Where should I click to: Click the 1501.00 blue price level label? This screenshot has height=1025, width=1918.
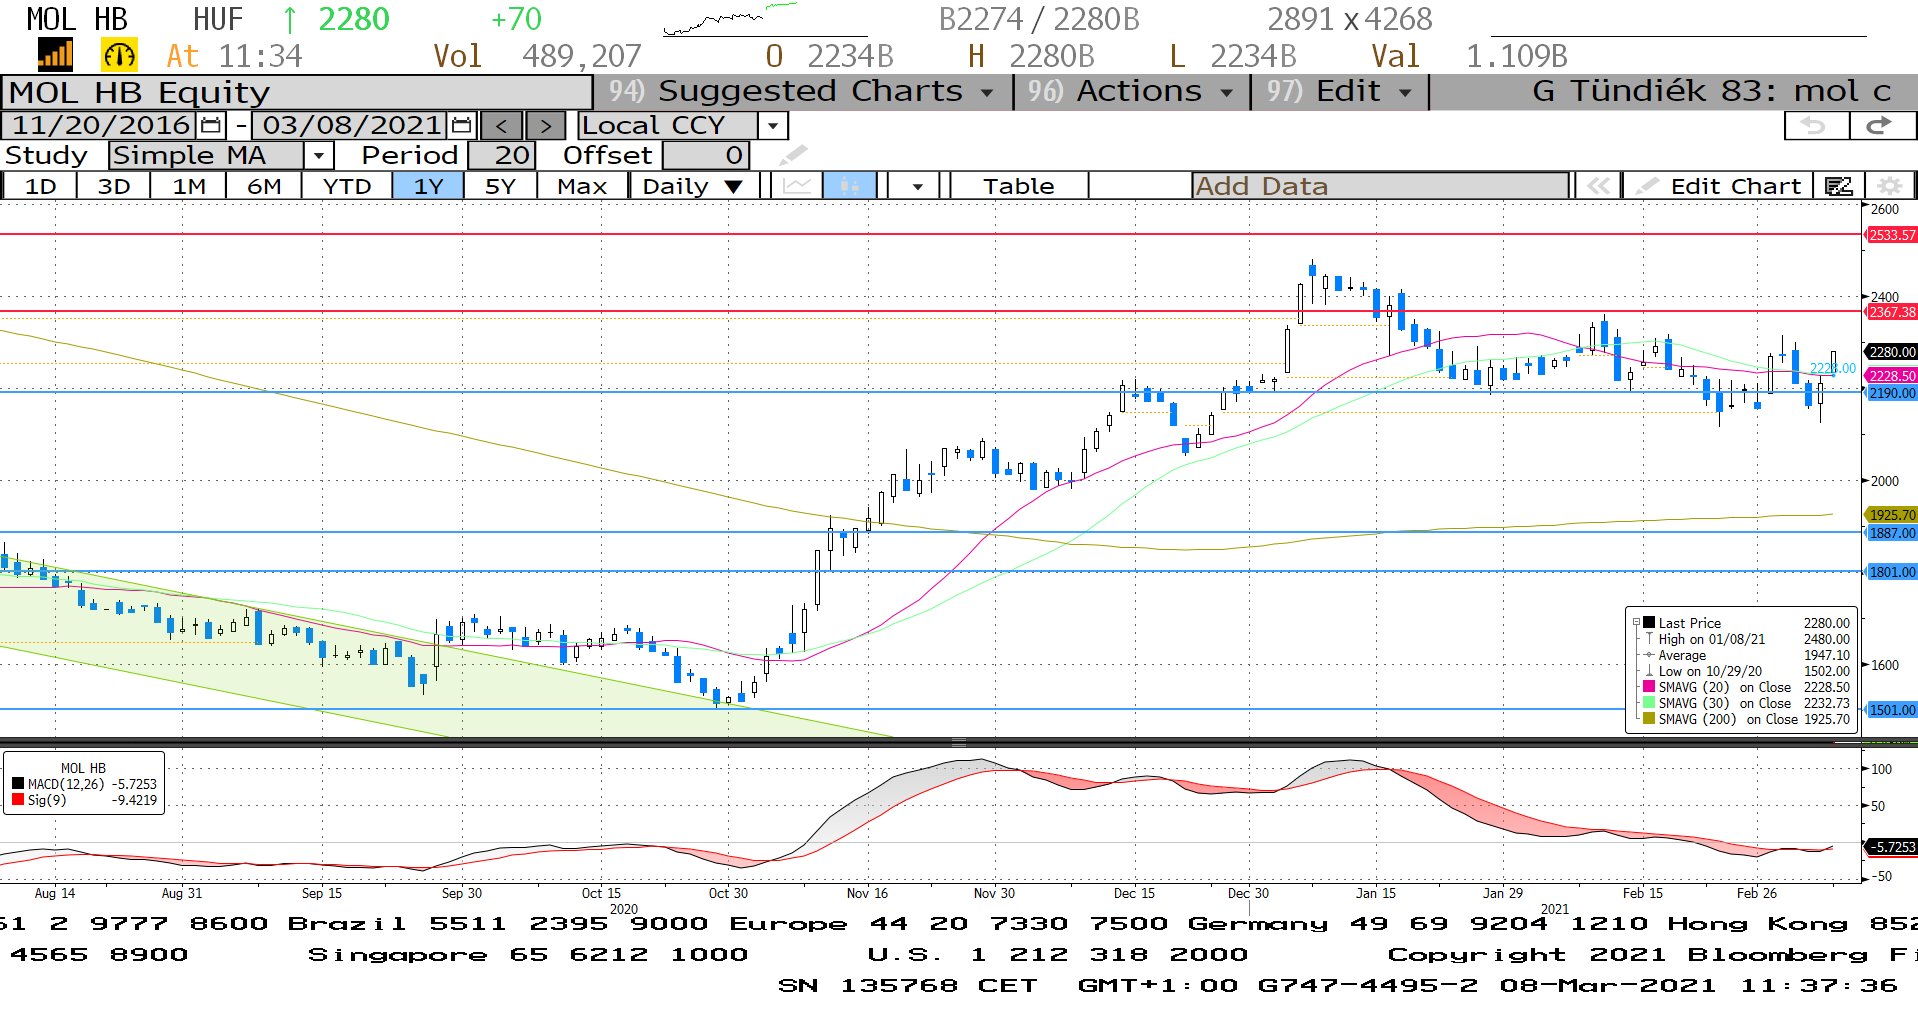point(1891,710)
